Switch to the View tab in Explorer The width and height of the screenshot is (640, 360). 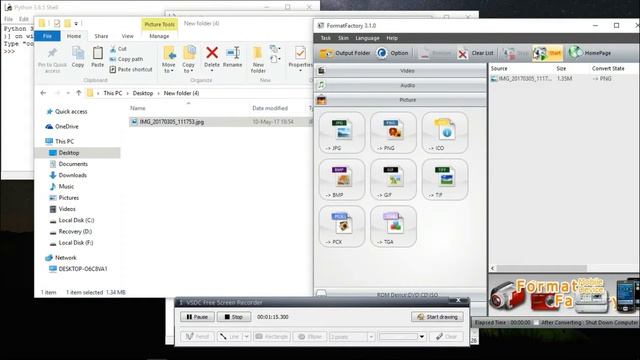(x=127, y=36)
